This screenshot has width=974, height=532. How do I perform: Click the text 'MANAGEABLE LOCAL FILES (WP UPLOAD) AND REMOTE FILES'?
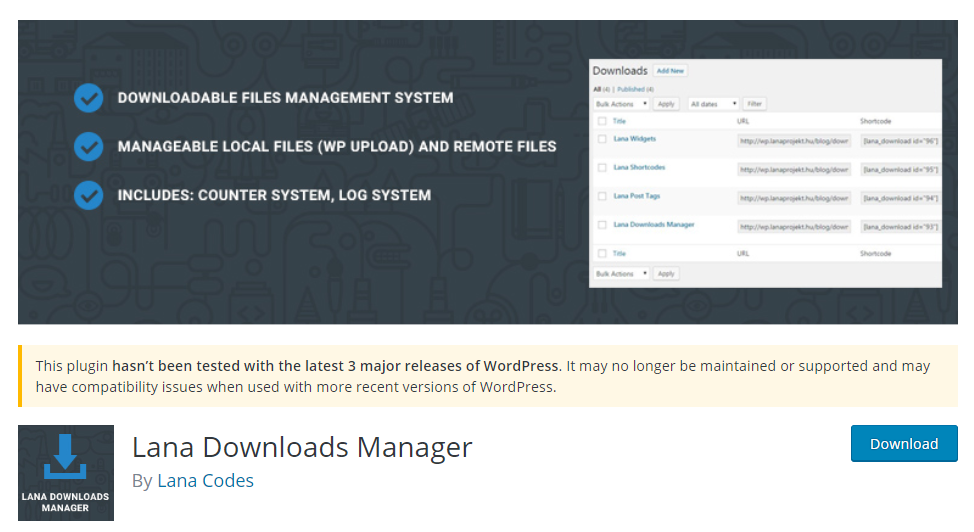point(337,147)
